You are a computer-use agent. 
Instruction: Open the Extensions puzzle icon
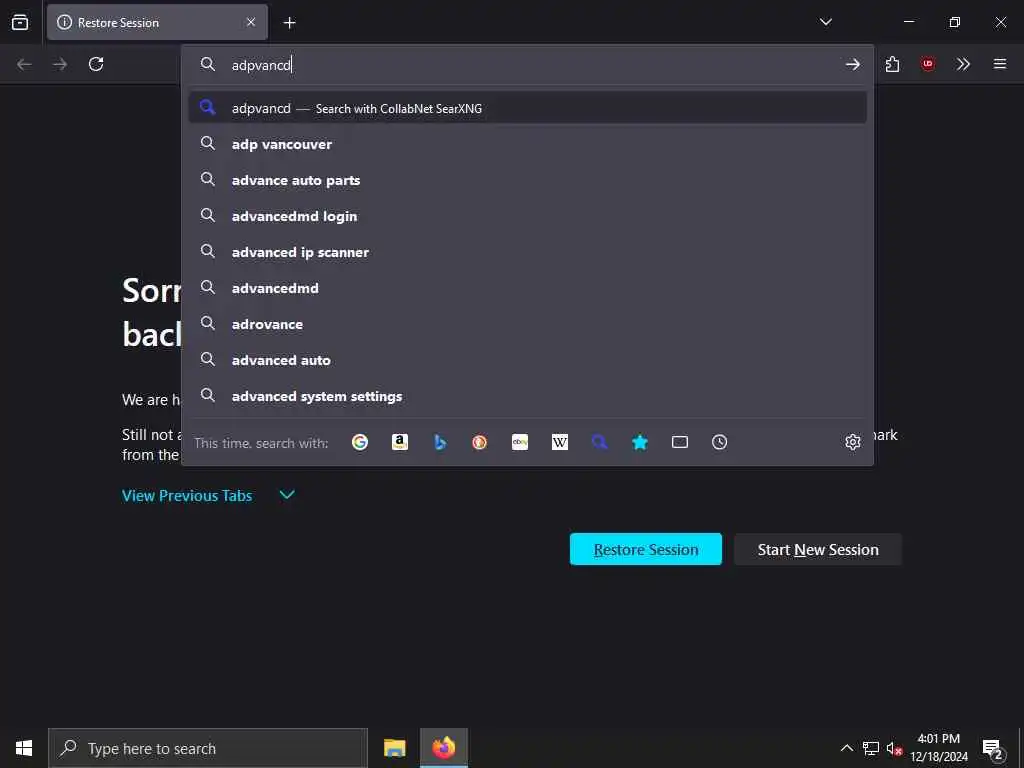[x=892, y=64]
